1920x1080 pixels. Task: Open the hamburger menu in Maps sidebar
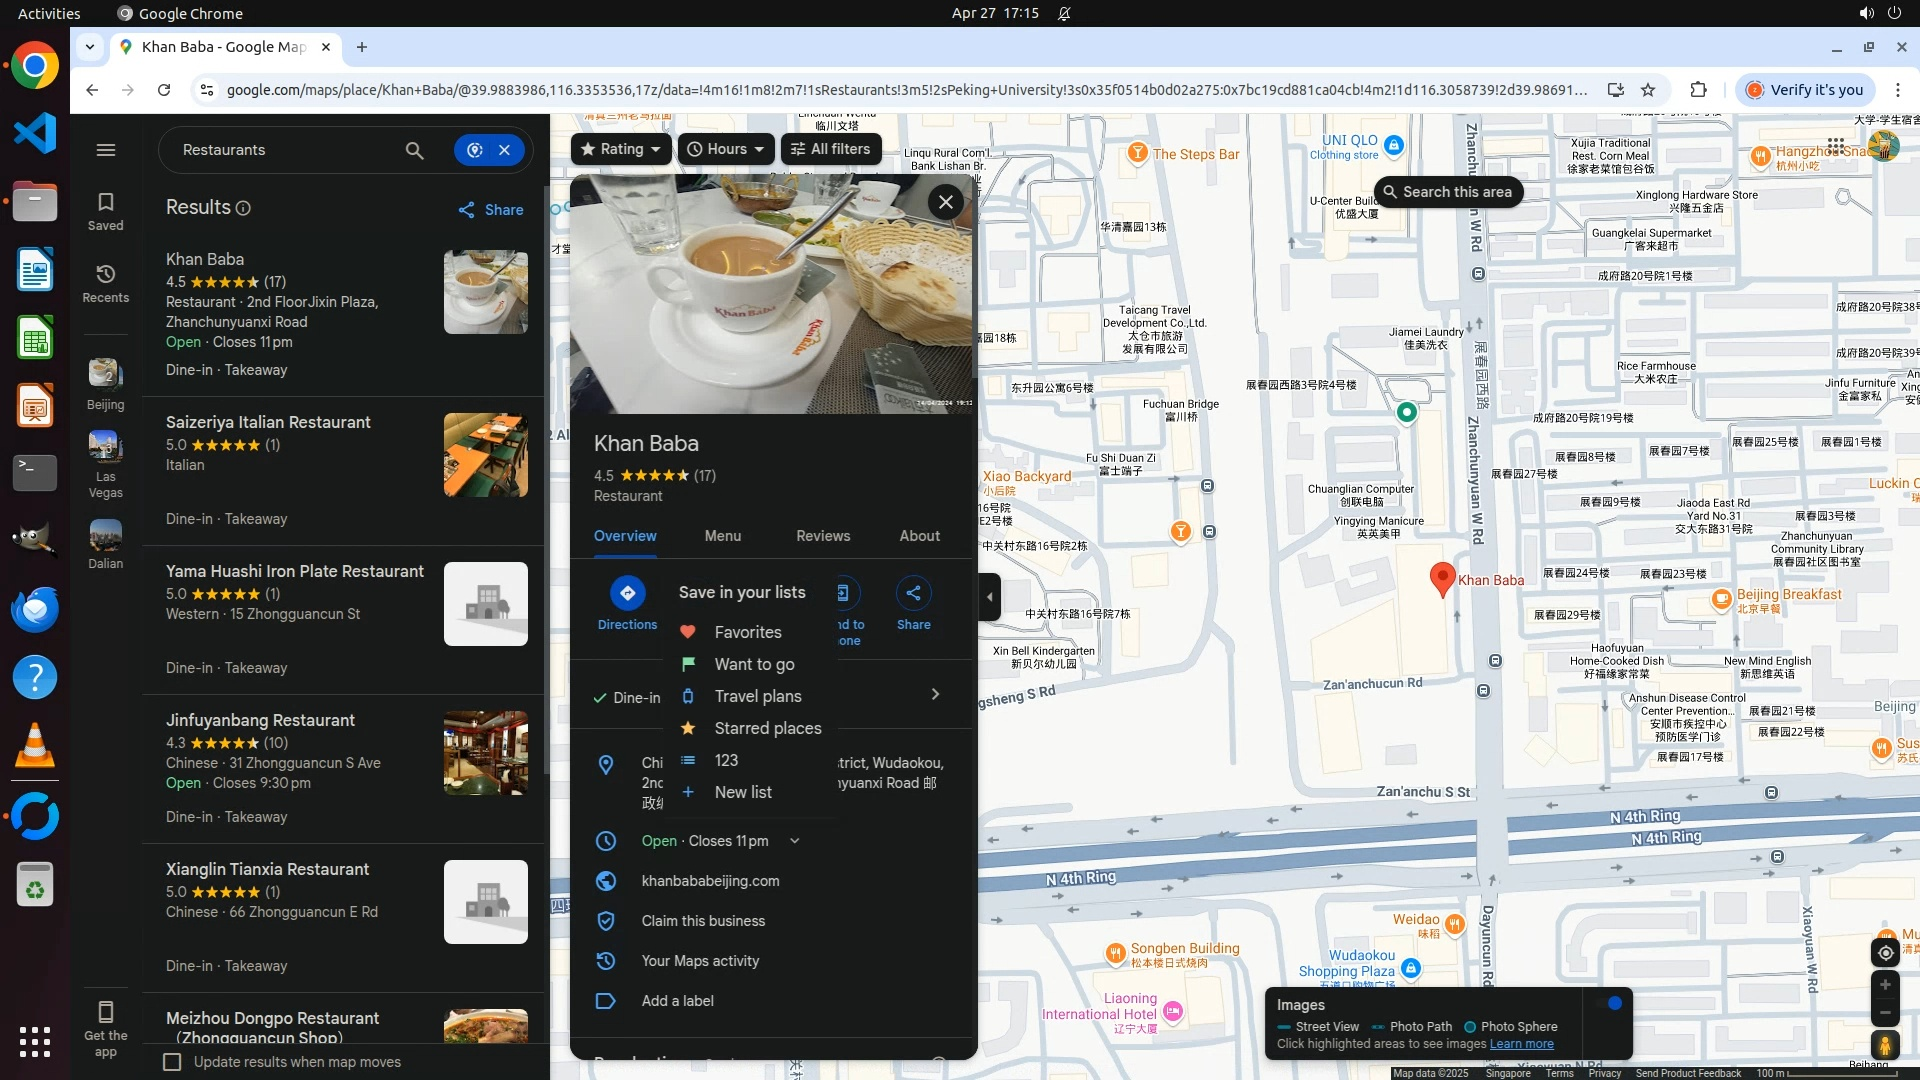tap(106, 150)
